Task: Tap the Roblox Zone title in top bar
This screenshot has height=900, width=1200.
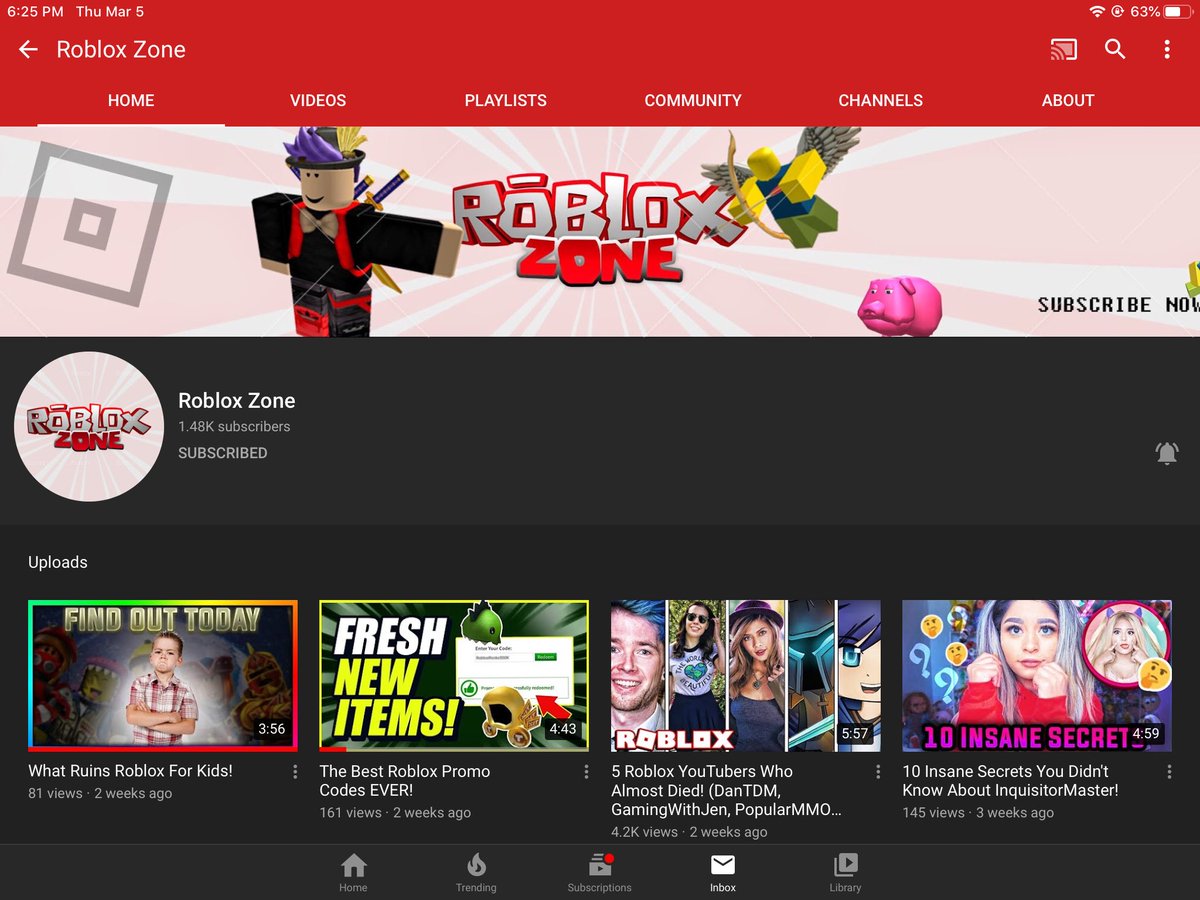Action: click(x=121, y=49)
